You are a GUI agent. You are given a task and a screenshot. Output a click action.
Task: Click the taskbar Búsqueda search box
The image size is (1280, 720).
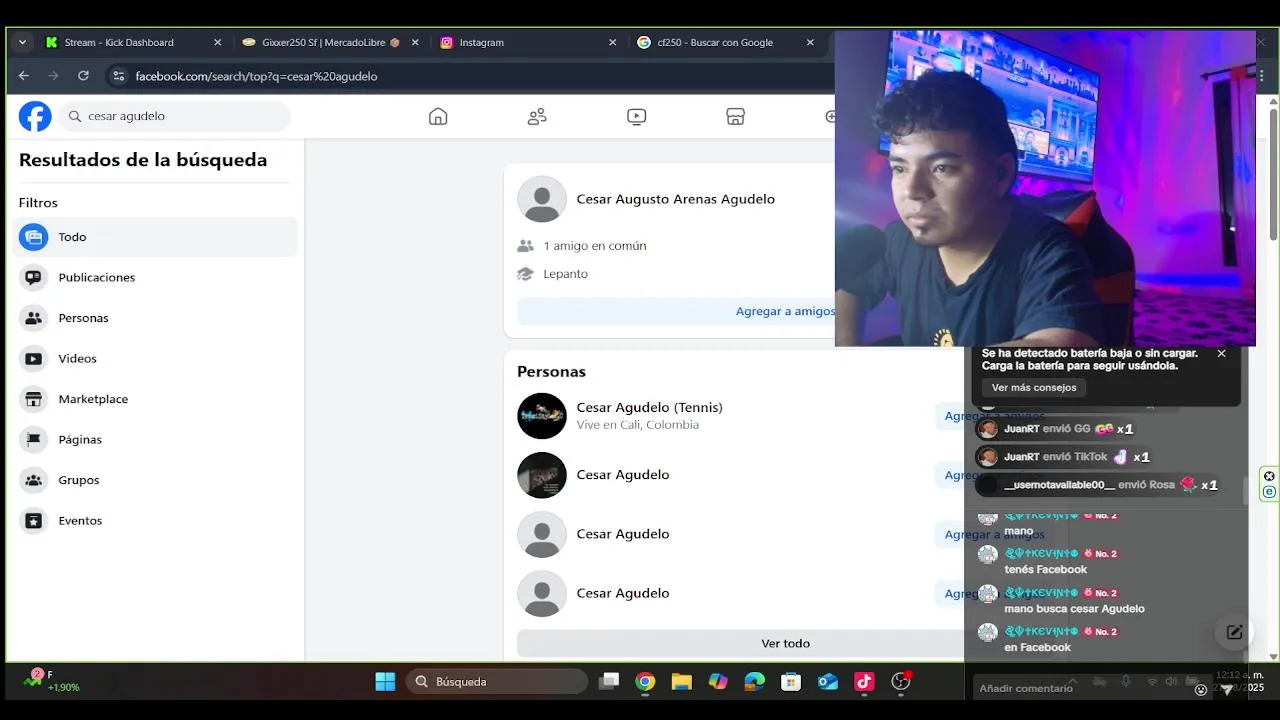click(497, 682)
